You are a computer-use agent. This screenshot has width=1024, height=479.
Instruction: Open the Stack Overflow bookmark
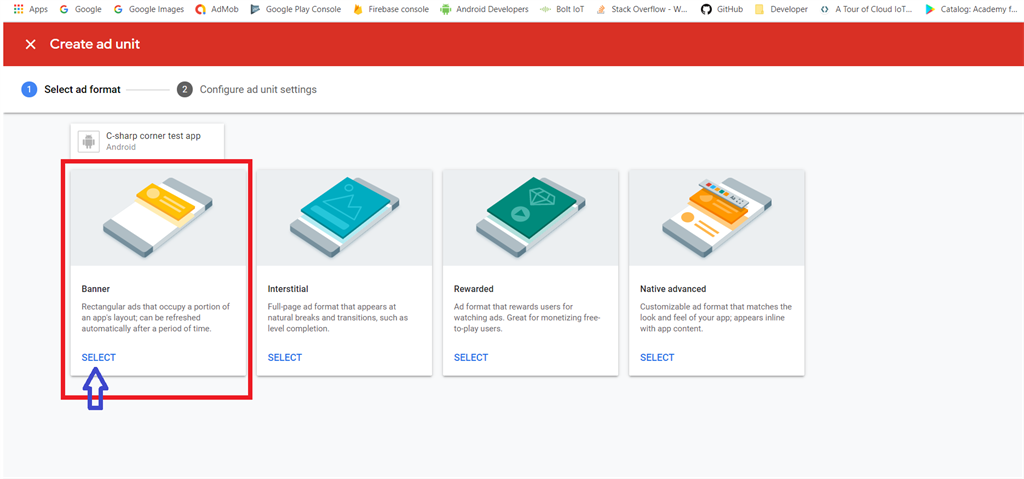pyautogui.click(x=642, y=9)
